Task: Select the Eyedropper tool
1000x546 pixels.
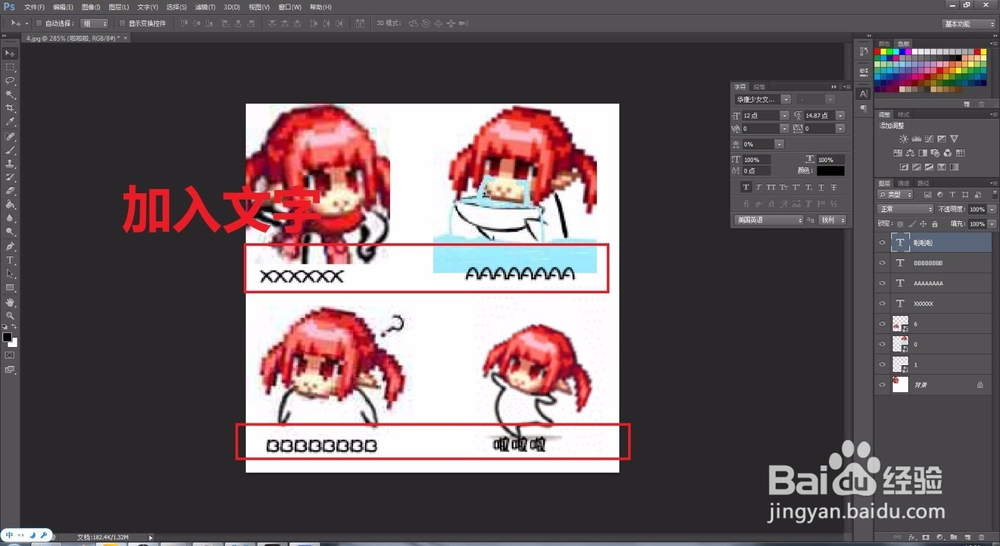Action: (x=10, y=122)
